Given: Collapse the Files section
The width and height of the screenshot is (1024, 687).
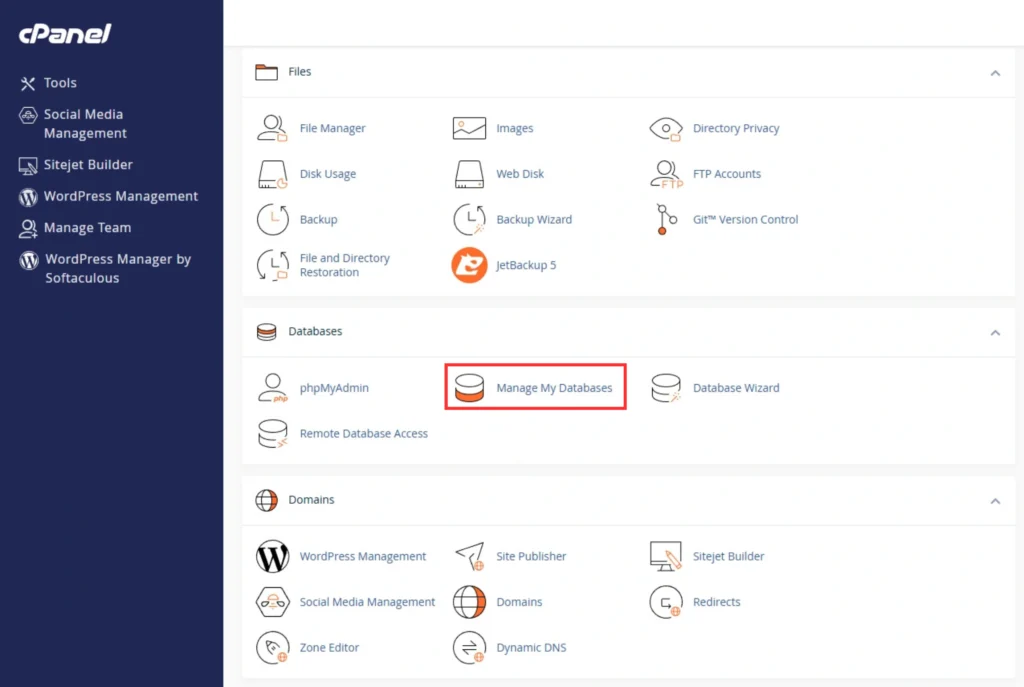Looking at the screenshot, I should (x=995, y=72).
